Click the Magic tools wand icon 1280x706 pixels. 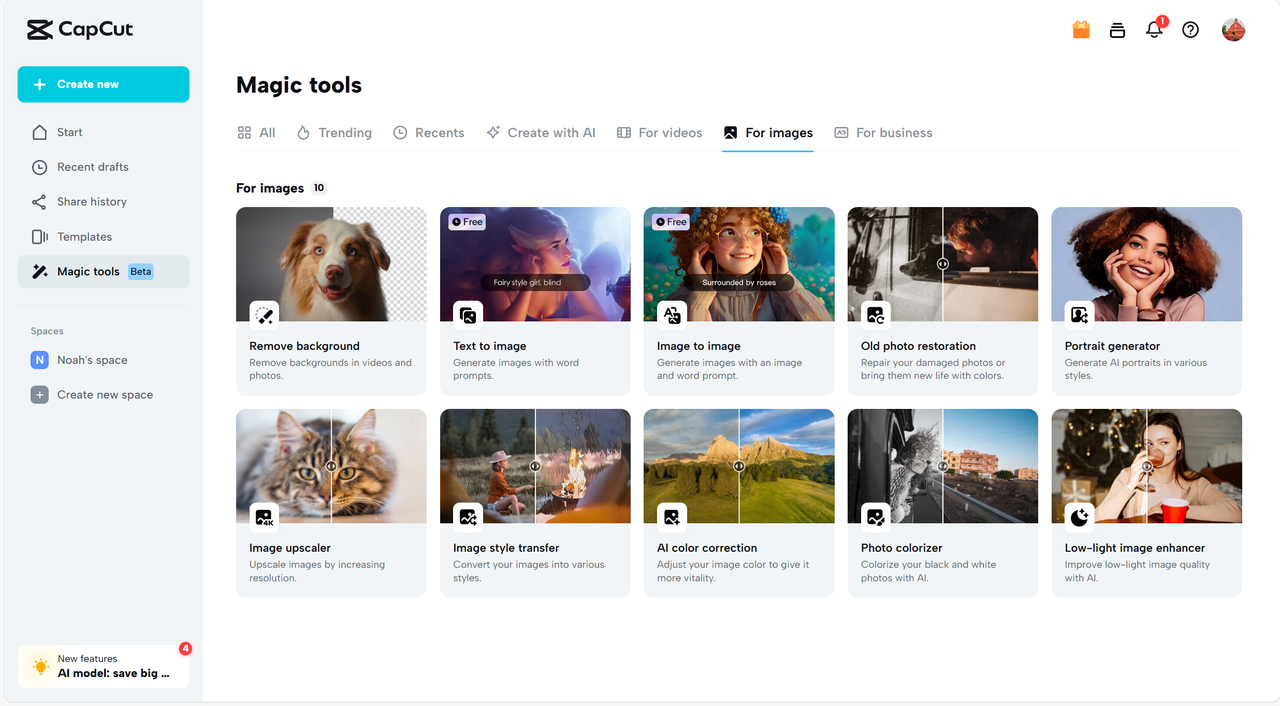(39, 272)
